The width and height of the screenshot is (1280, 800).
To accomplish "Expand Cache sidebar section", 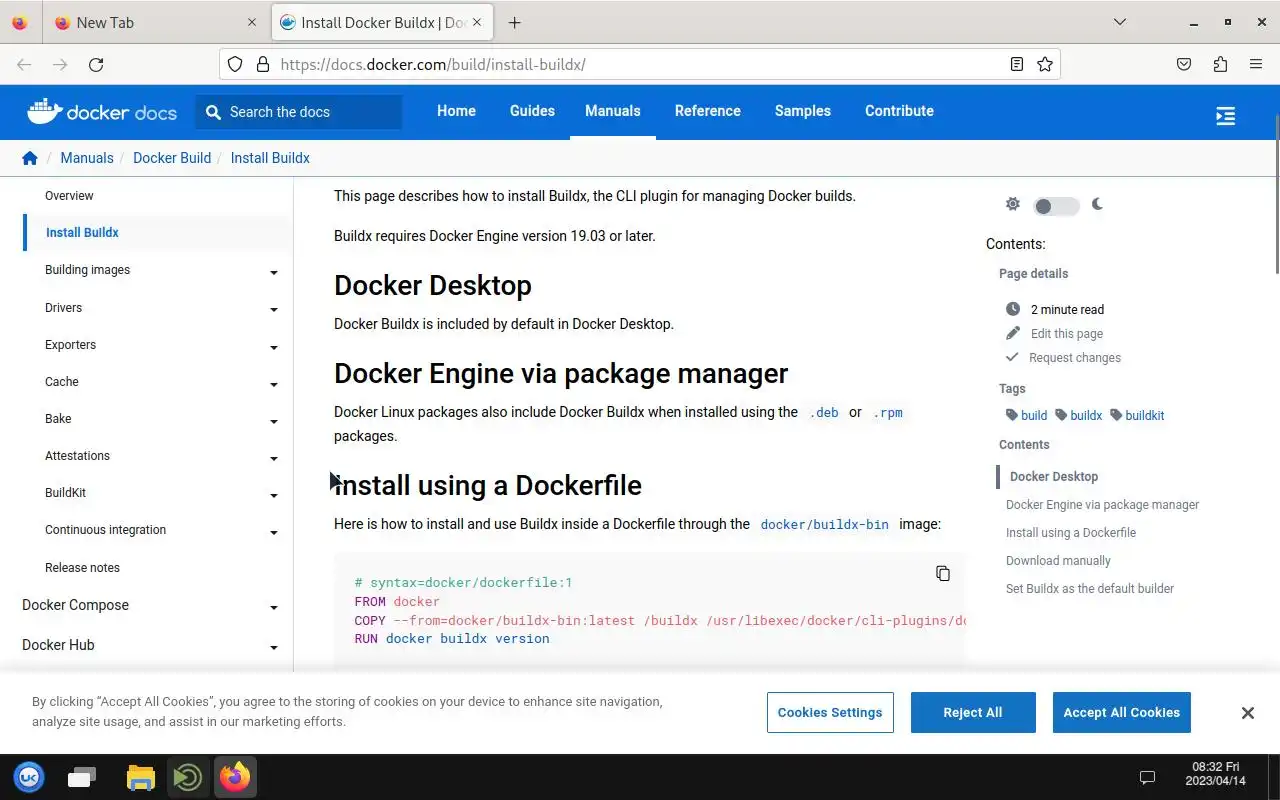I will [273, 384].
